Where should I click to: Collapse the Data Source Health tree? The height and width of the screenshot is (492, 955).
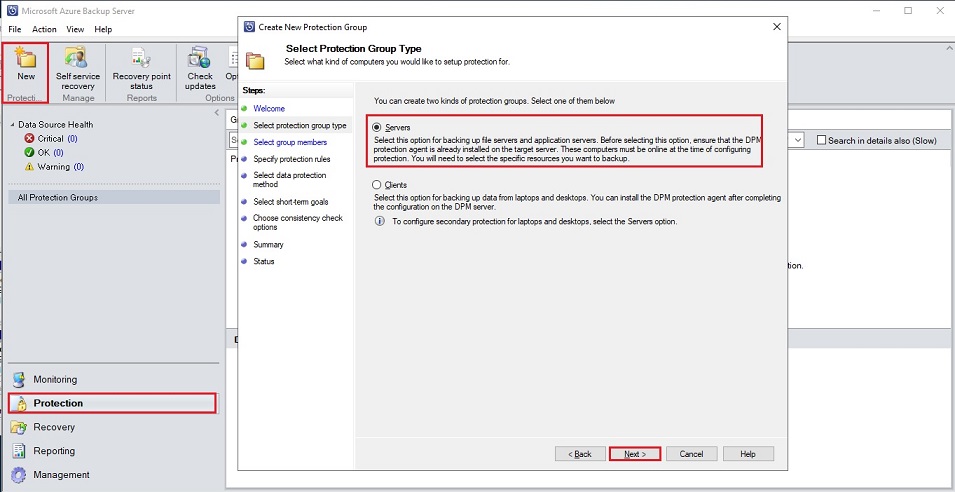click(x=13, y=125)
